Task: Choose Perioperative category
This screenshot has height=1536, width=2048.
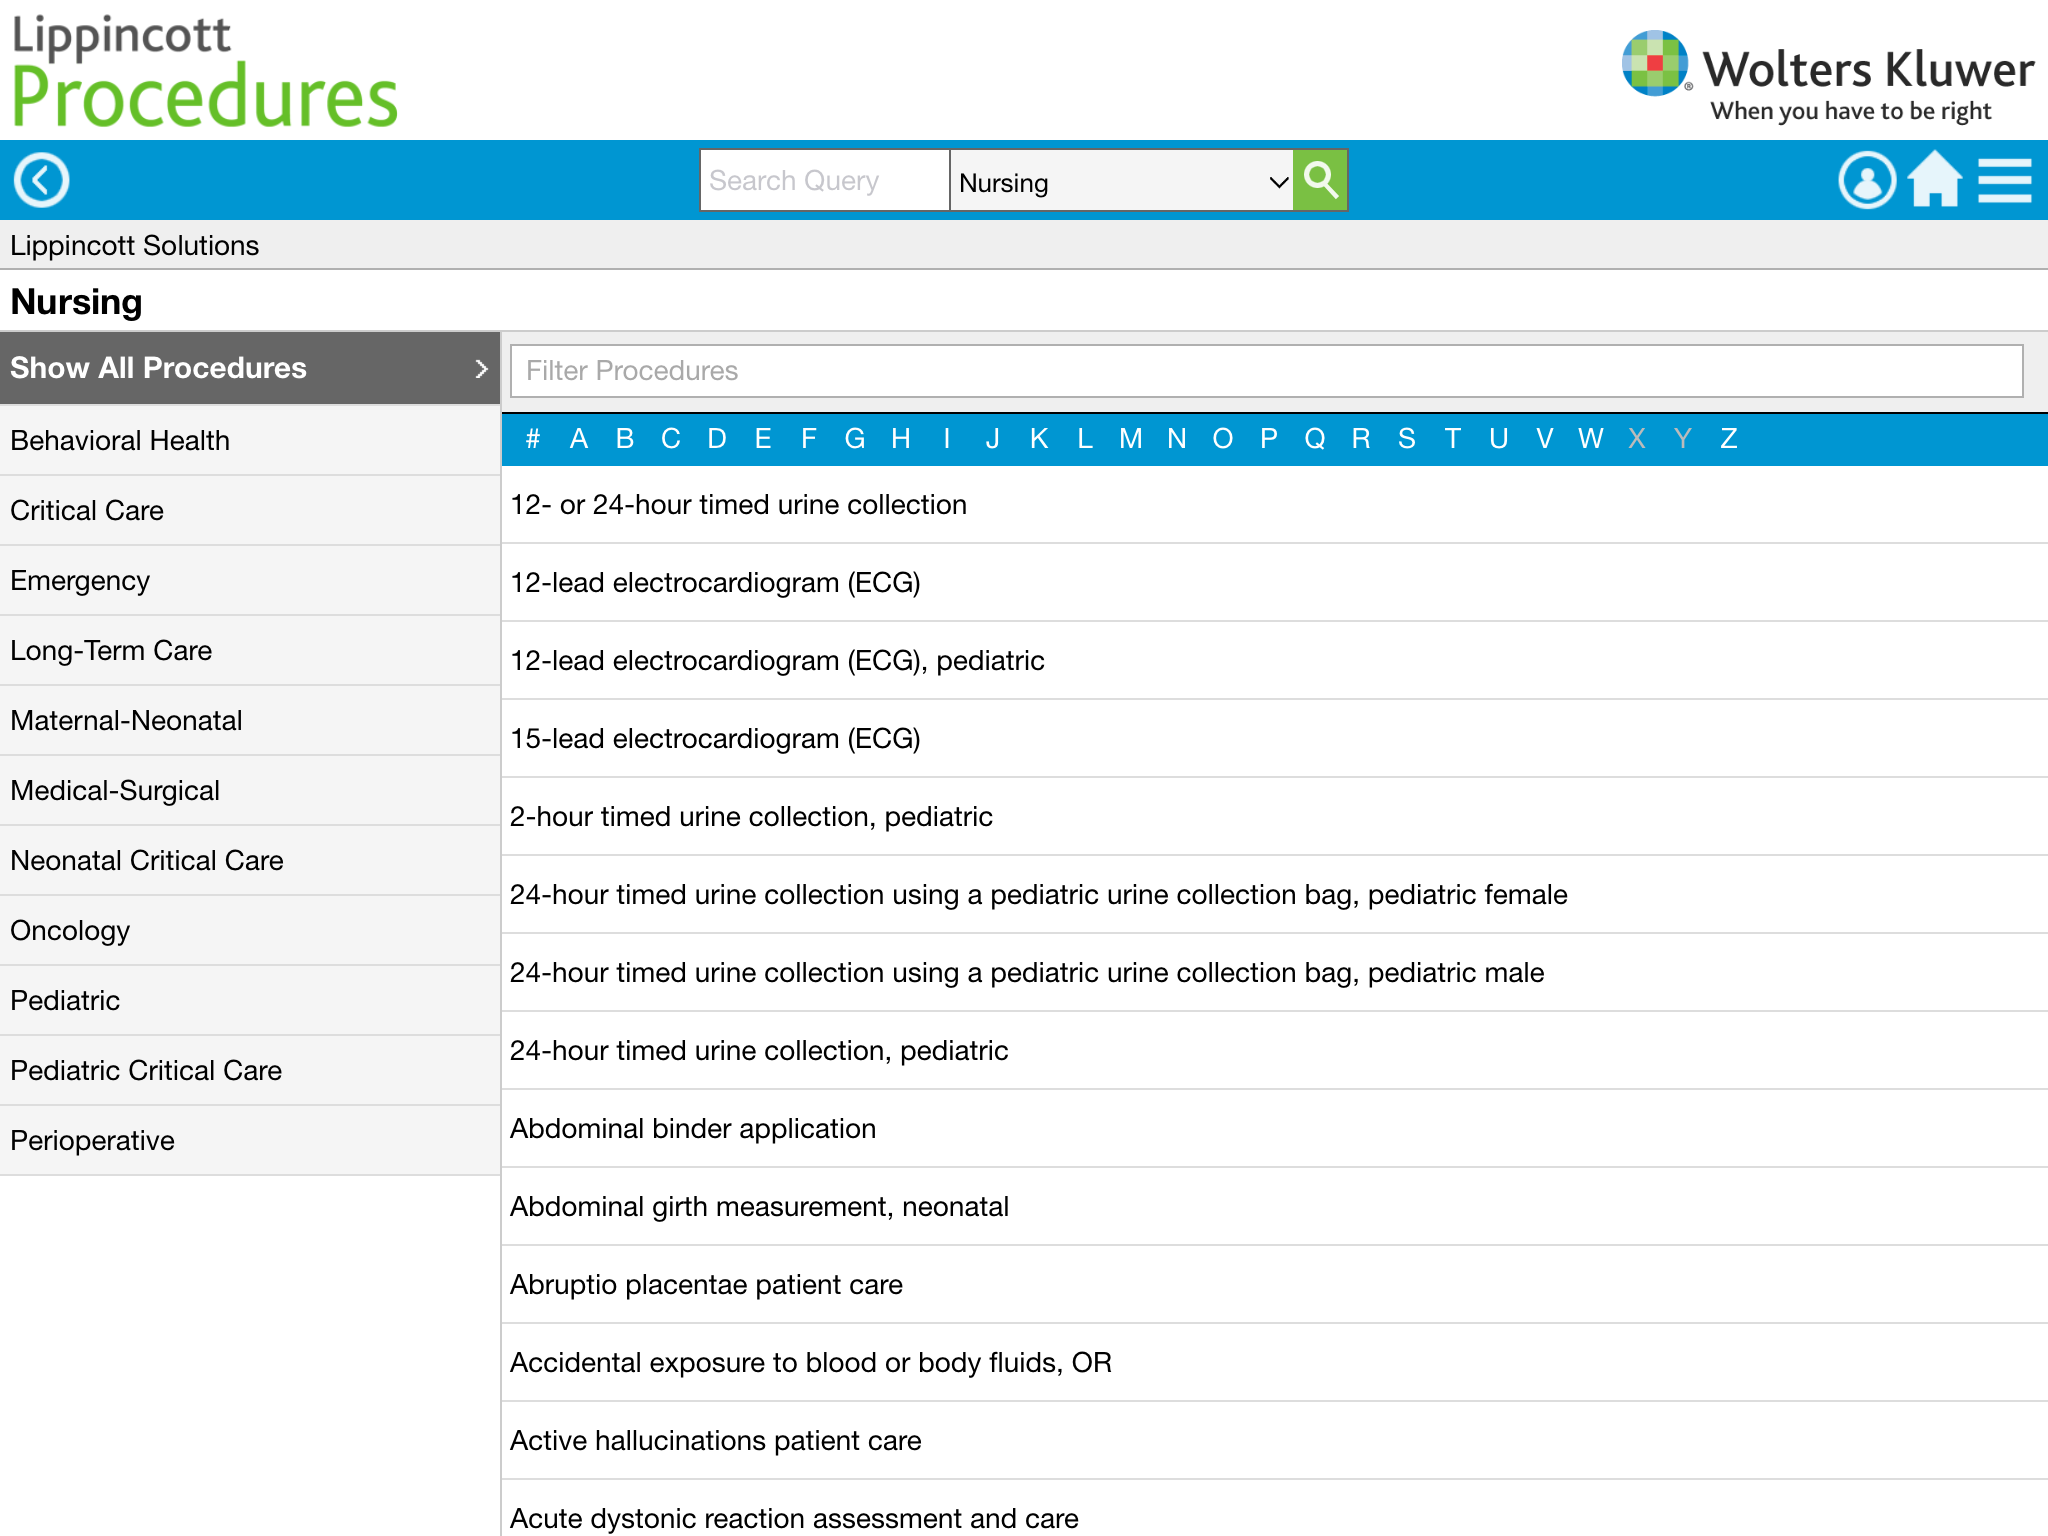Action: click(x=250, y=1140)
